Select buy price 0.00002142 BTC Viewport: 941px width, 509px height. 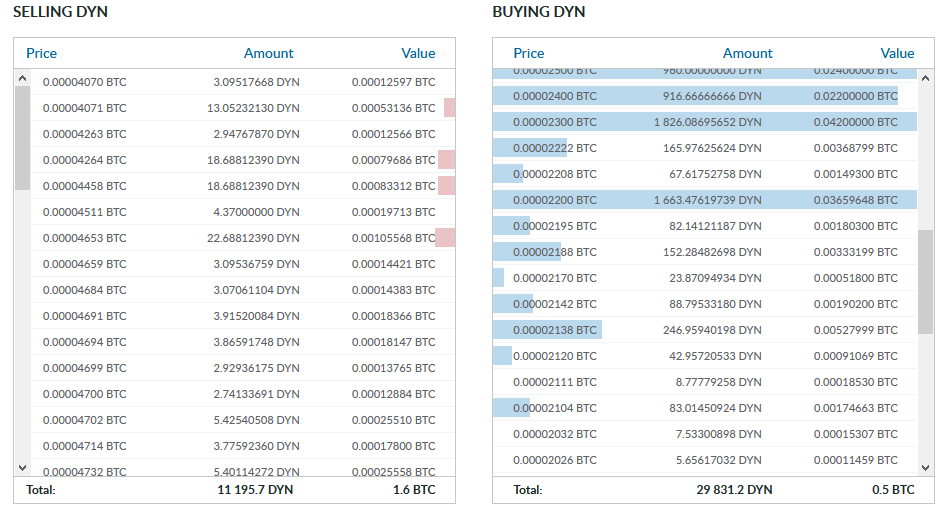point(555,304)
